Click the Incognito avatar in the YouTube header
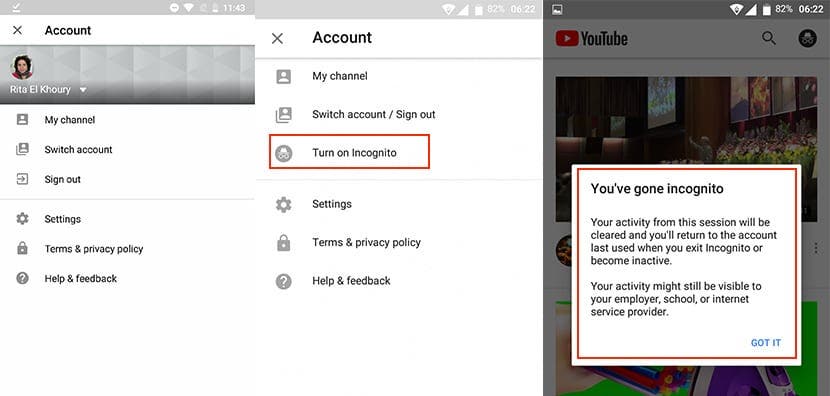The image size is (830, 396). pos(808,38)
